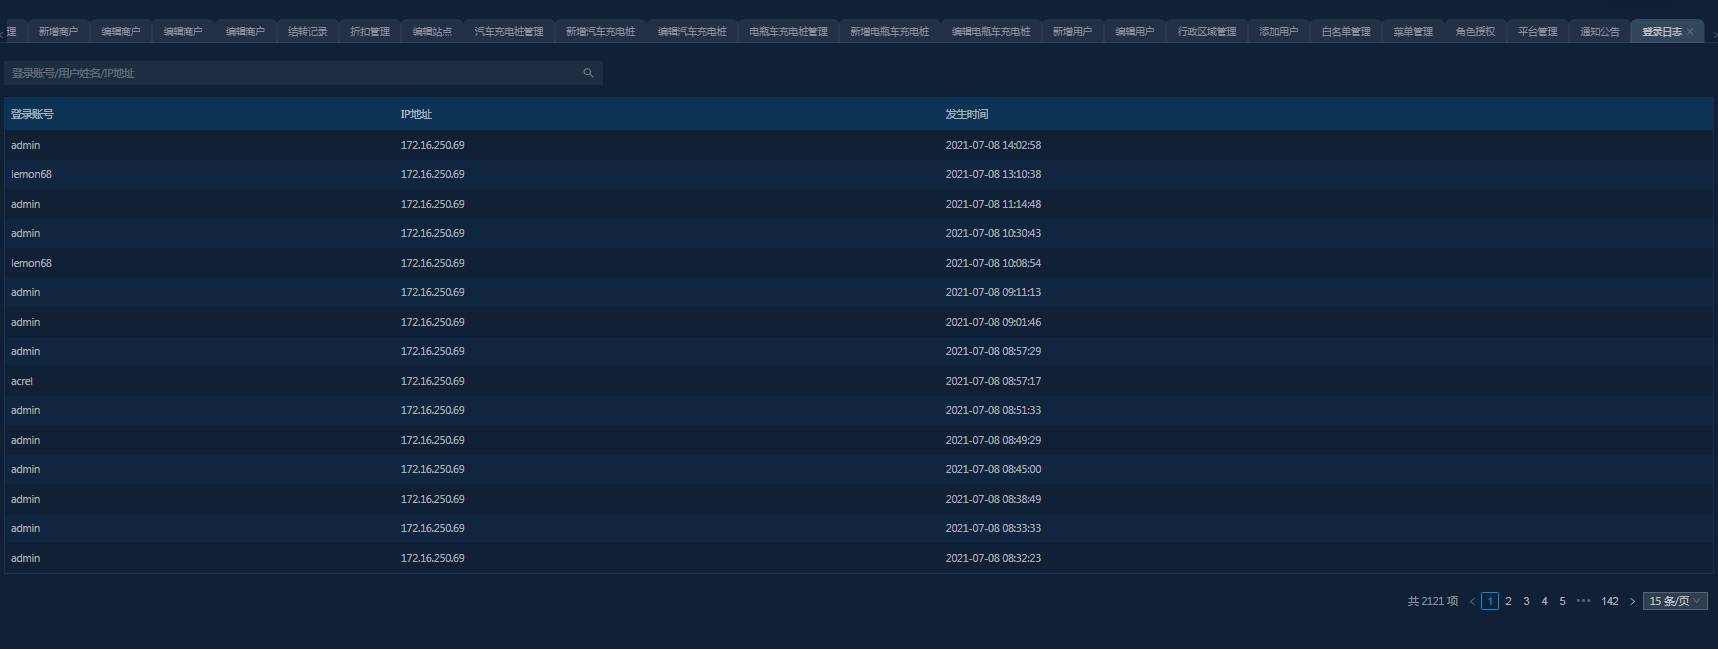Go to page 5
1718x649 pixels.
click(1562, 601)
